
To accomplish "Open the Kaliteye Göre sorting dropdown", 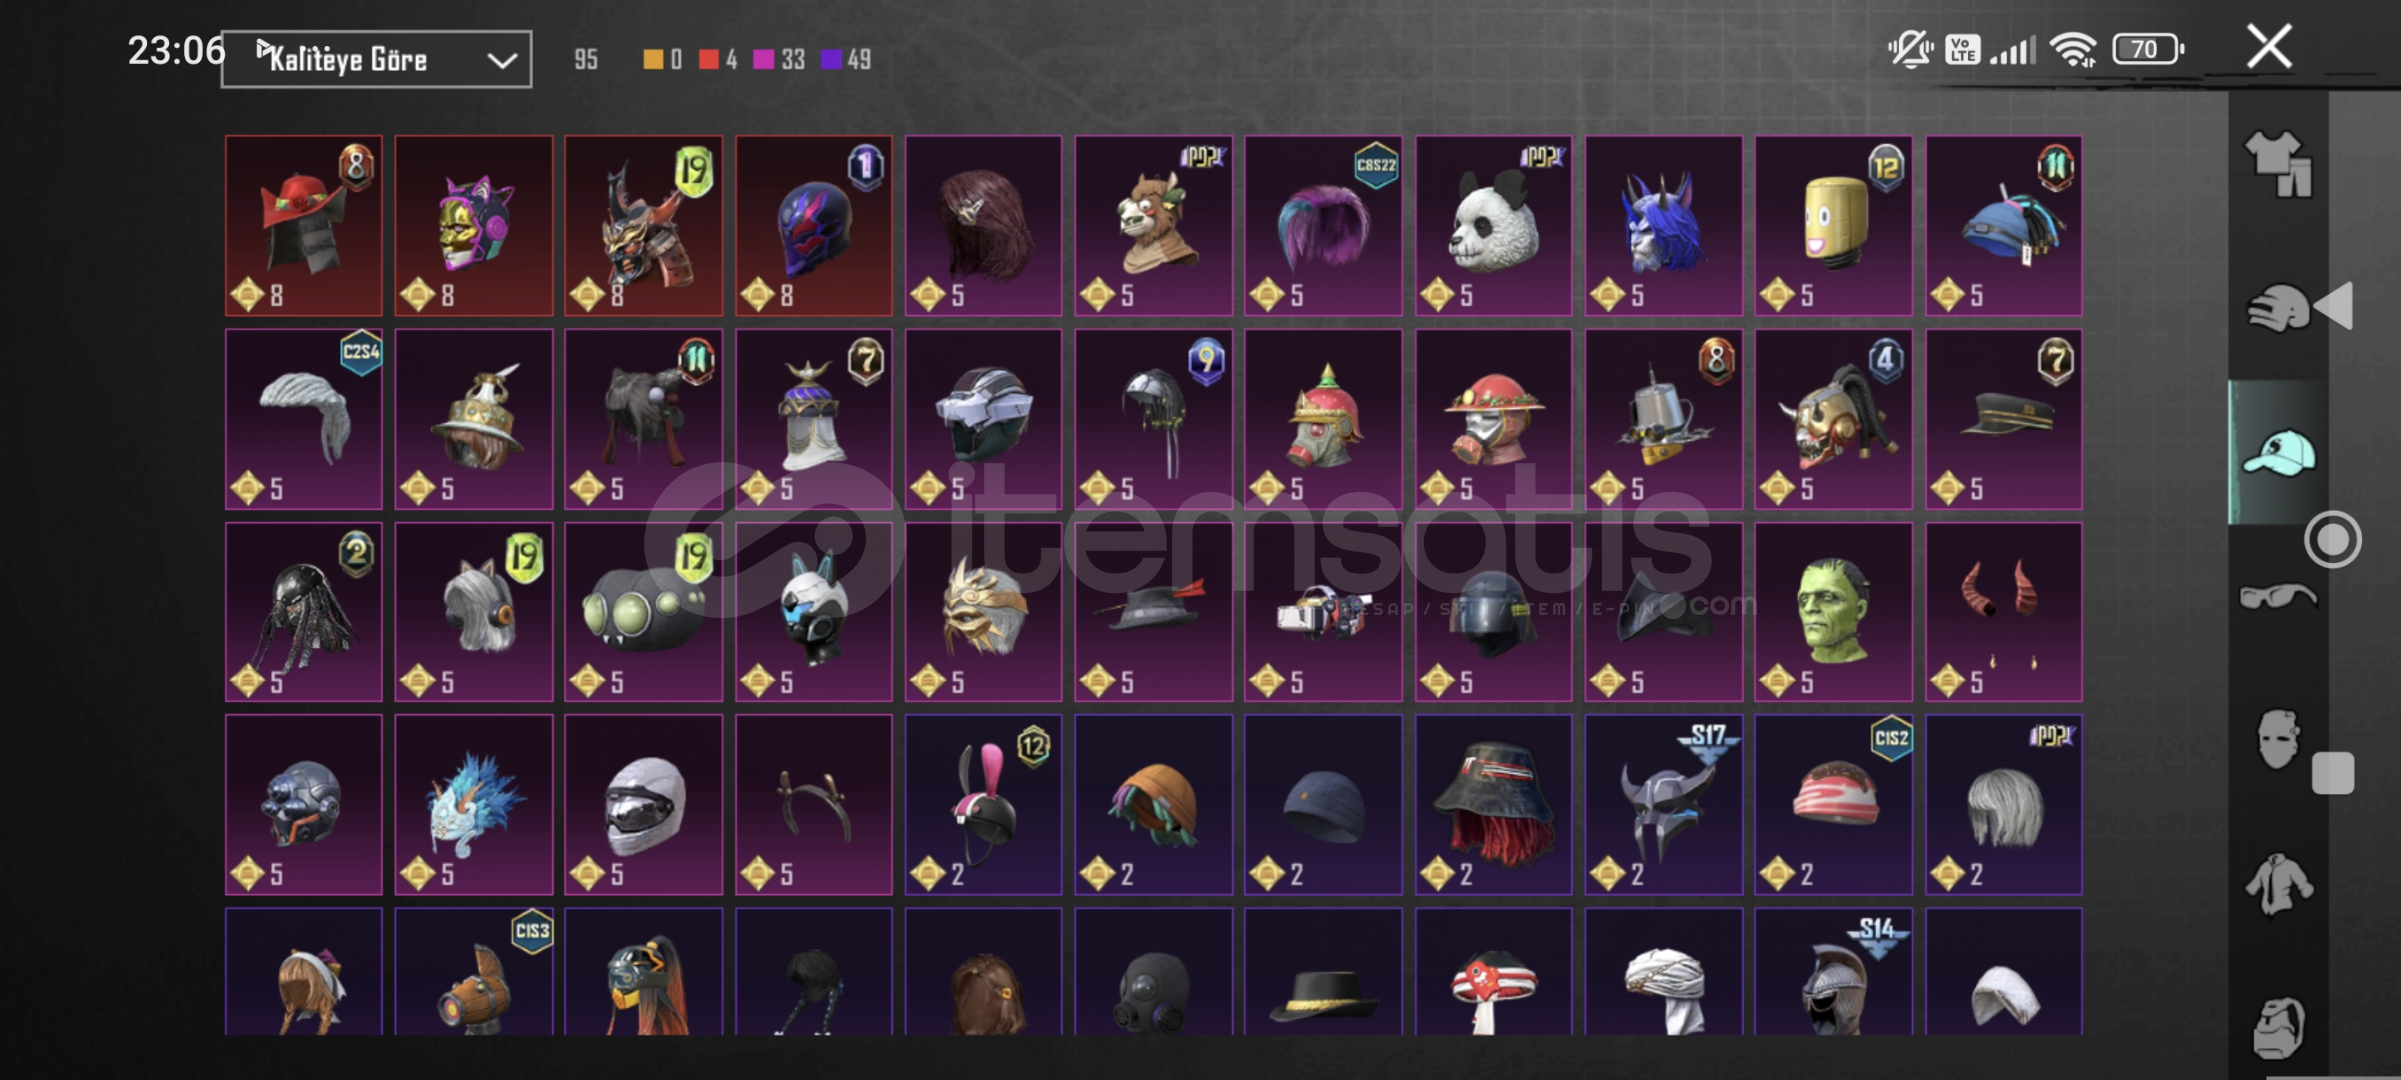I will pyautogui.click(x=376, y=60).
